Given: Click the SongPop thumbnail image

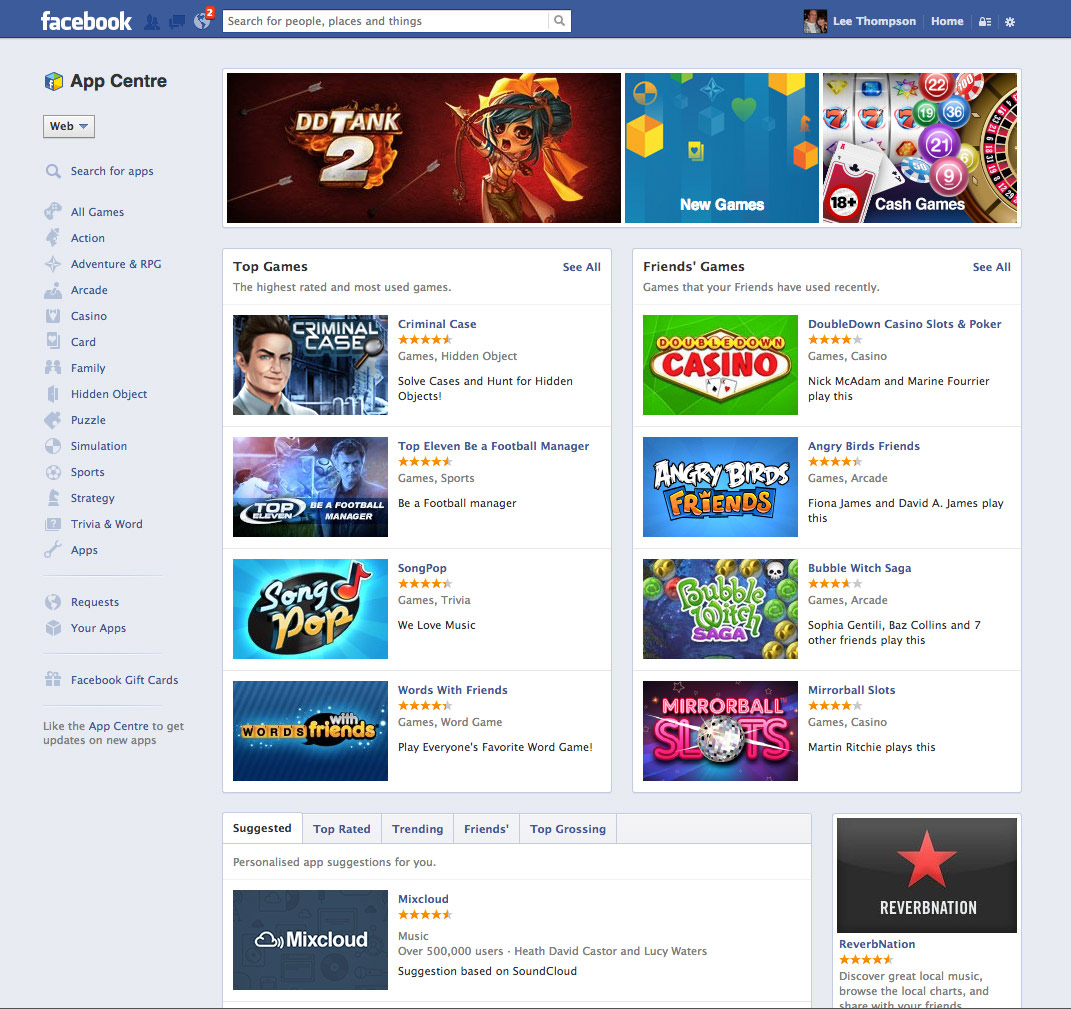Looking at the screenshot, I should coord(310,609).
